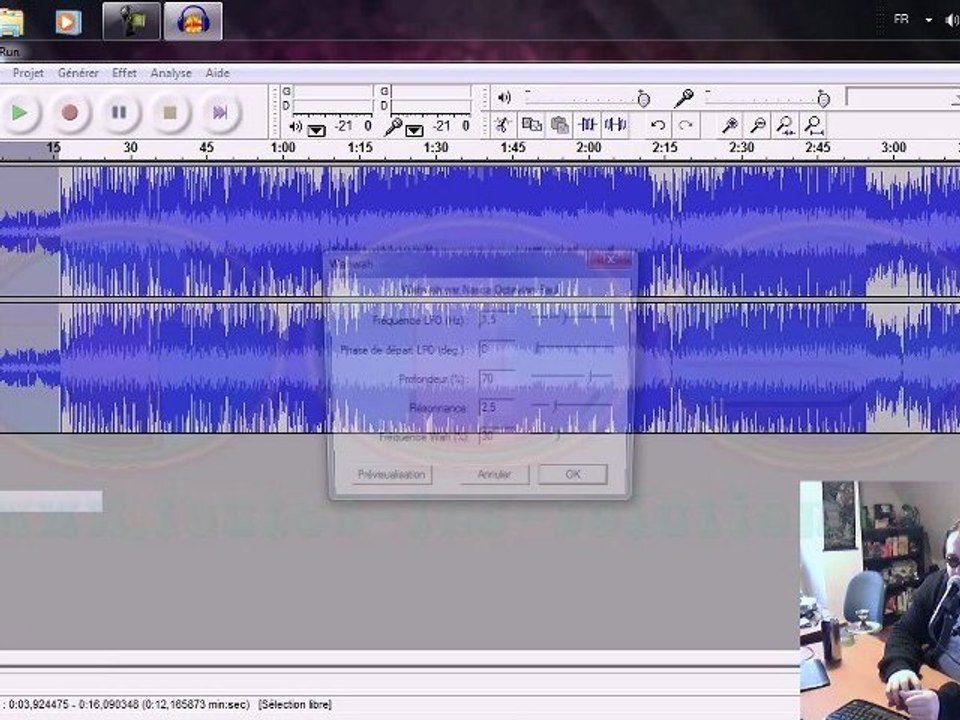Click the Sélection libre status text

point(295,705)
